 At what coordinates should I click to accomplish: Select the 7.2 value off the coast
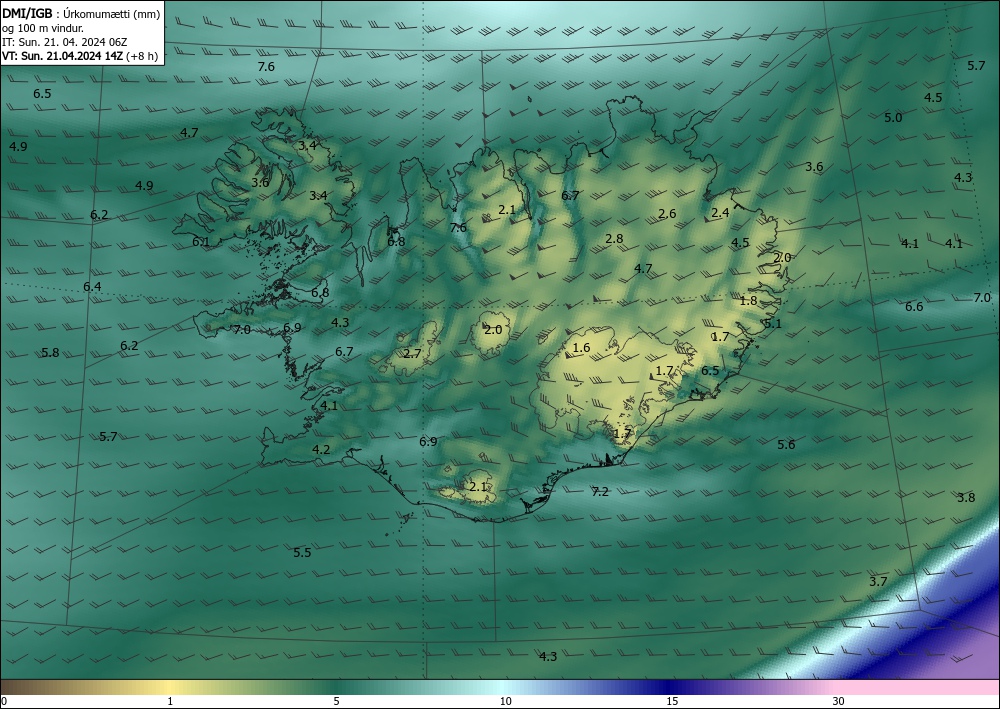click(x=600, y=492)
